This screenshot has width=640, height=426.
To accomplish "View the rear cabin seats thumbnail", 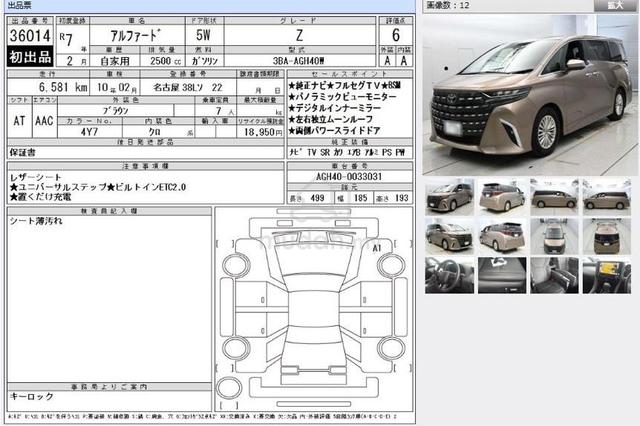I will (554, 275).
